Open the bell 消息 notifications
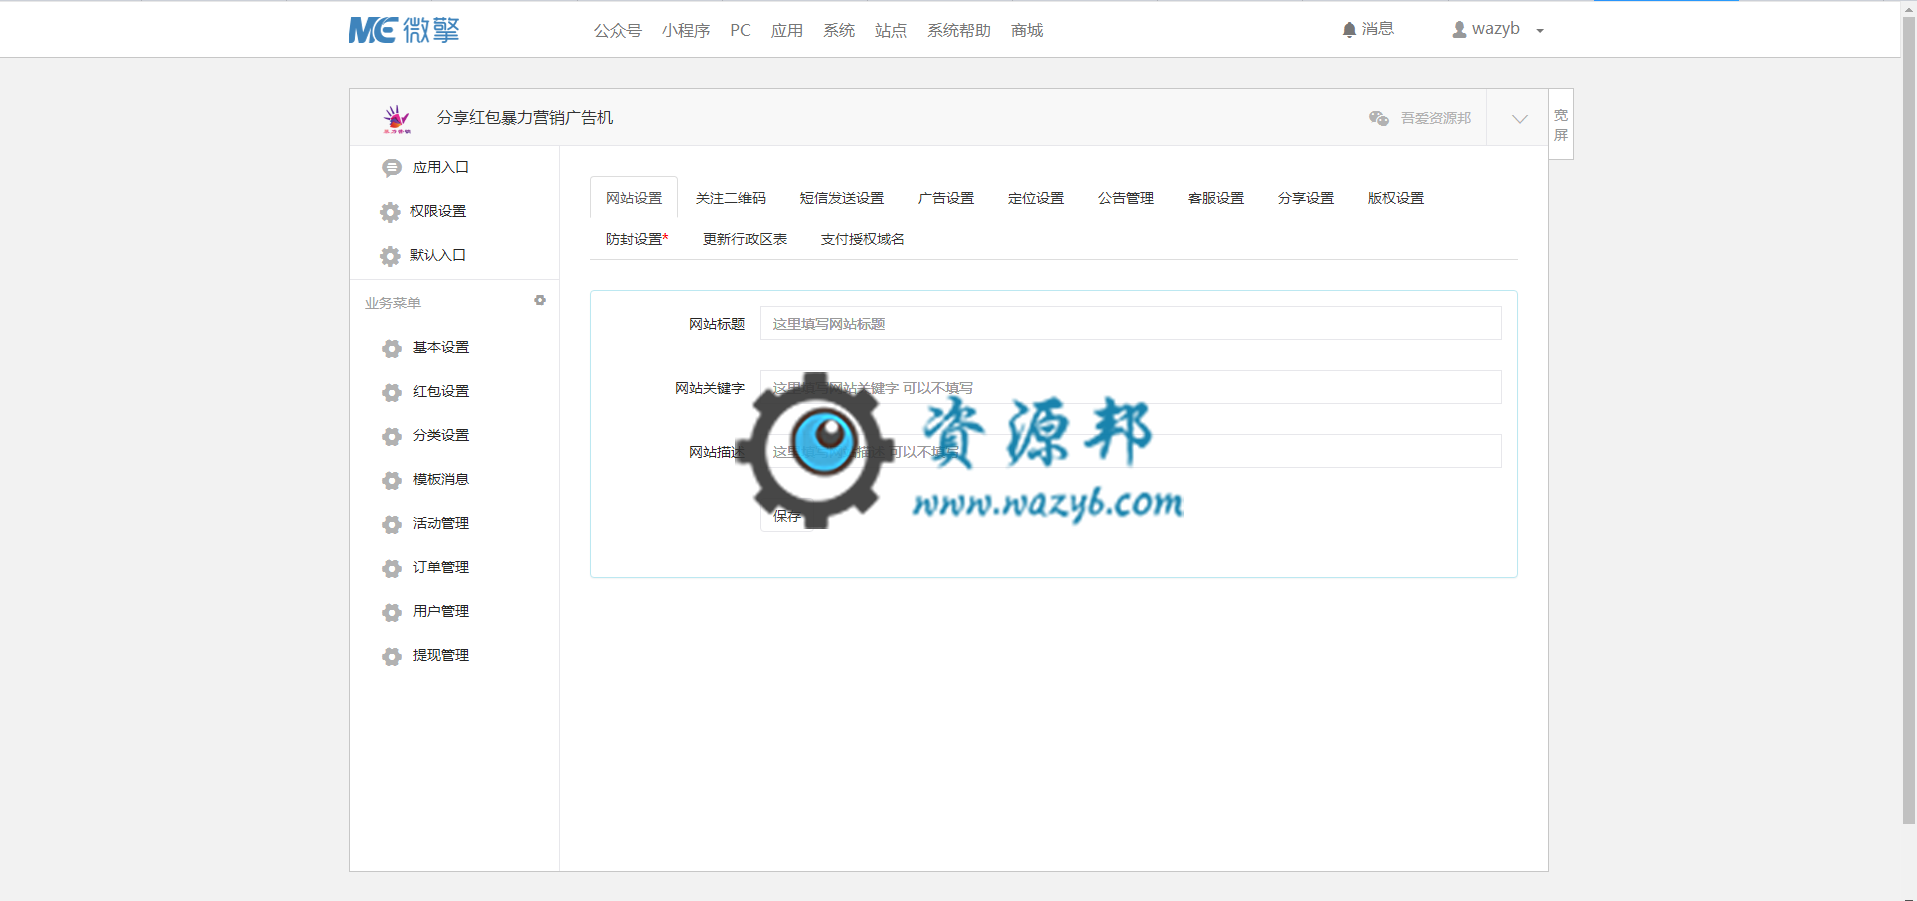This screenshot has width=1917, height=901. point(1367,29)
